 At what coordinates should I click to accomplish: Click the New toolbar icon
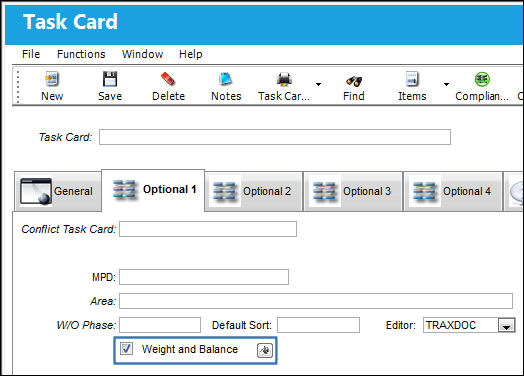(x=52, y=79)
